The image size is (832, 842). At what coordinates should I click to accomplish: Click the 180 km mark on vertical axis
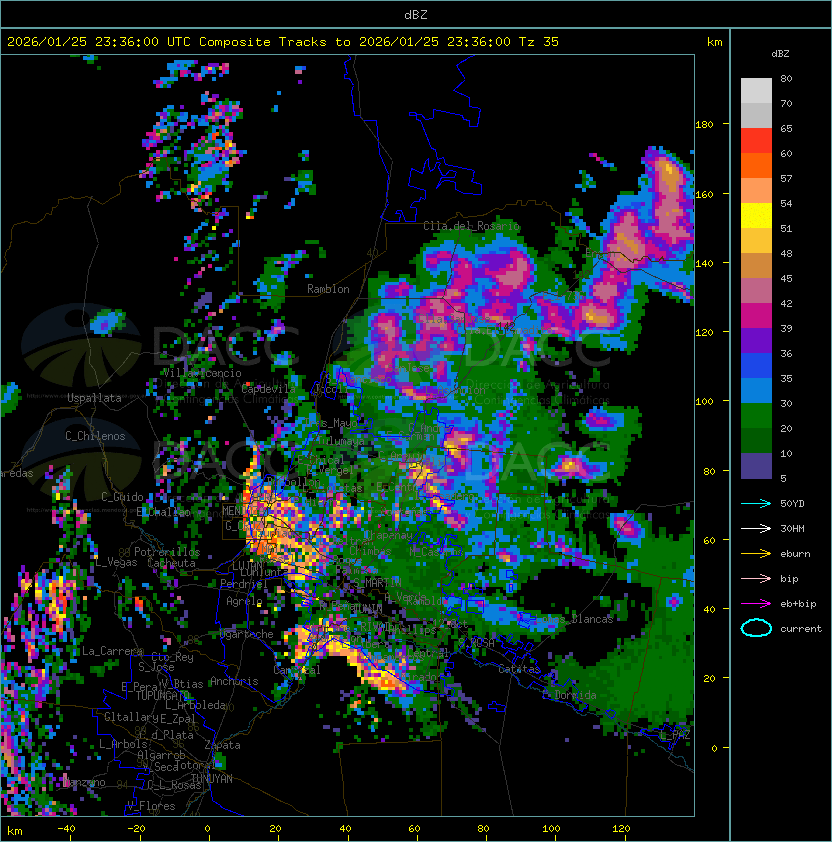(704, 125)
